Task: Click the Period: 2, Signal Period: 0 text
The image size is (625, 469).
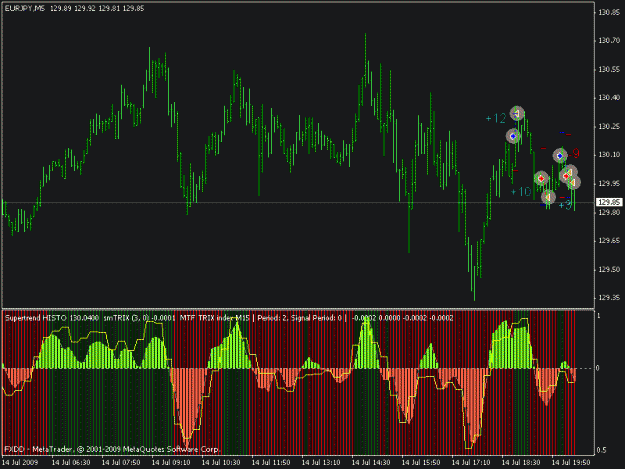Action: [x=299, y=318]
